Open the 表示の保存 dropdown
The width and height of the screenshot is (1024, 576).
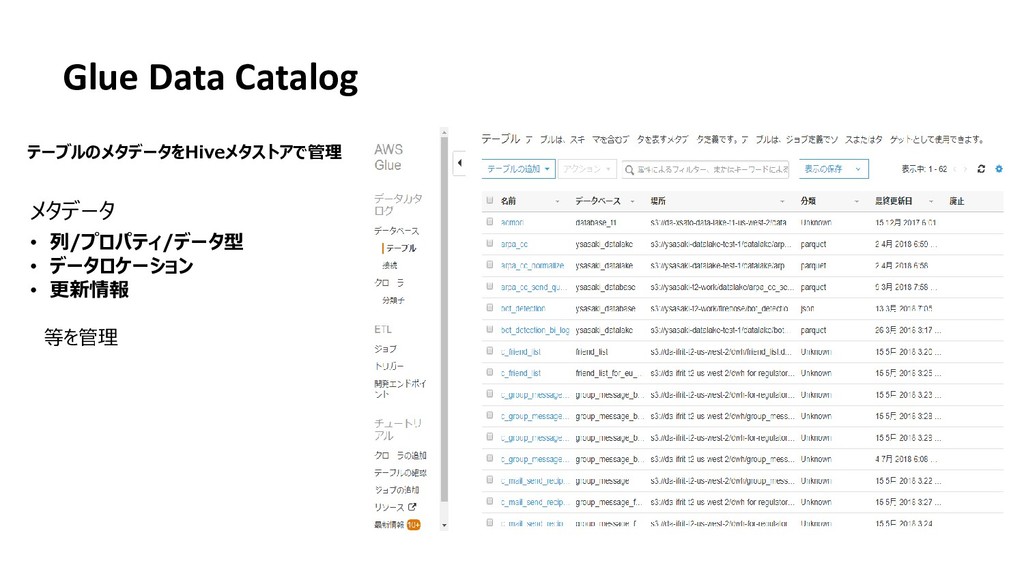click(833, 169)
